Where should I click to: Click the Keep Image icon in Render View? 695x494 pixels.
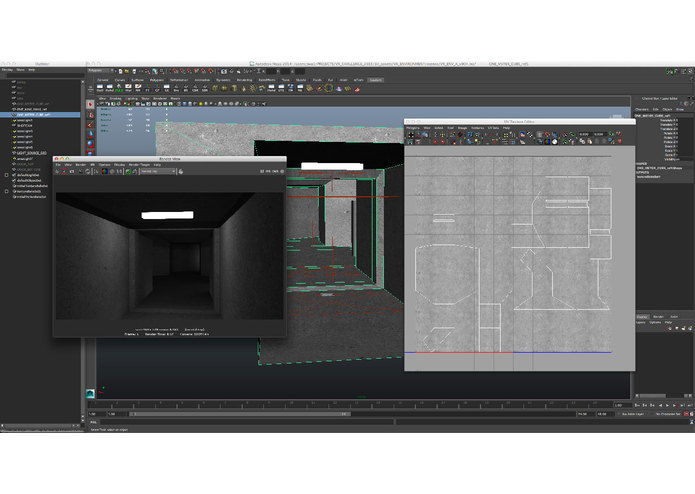point(128,171)
